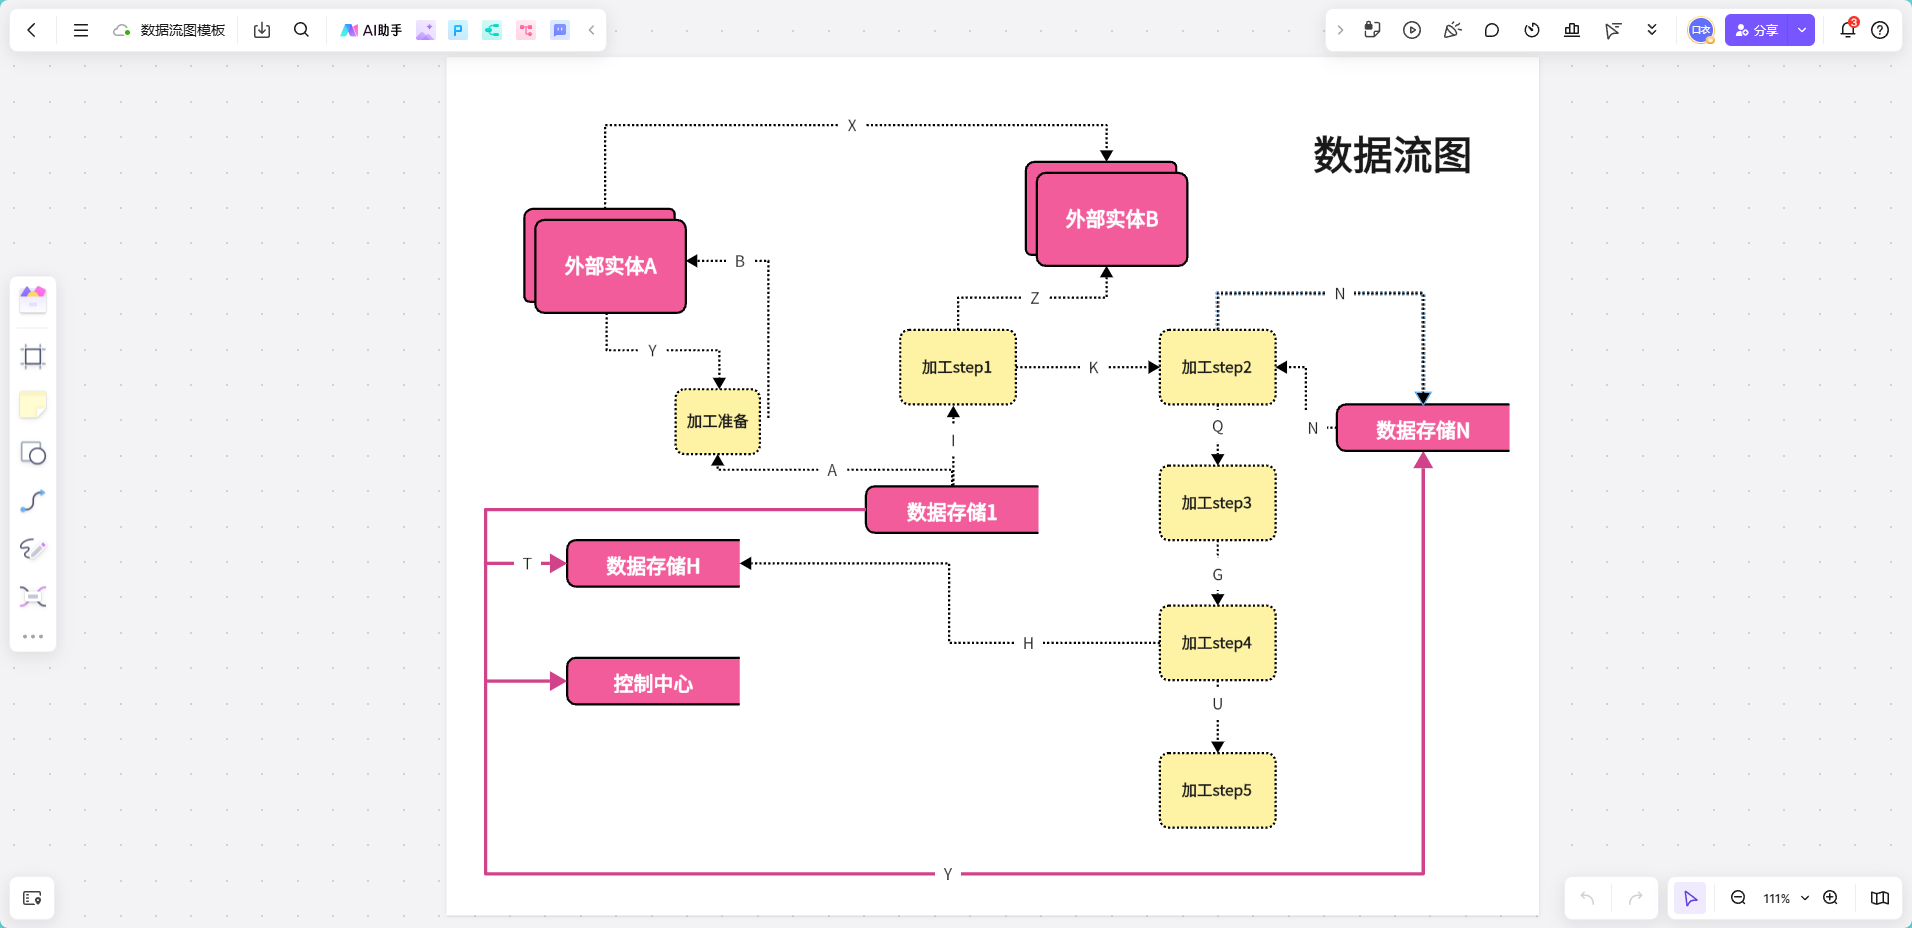This screenshot has width=1912, height=928.
Task: Select the cursor pointer mode
Action: [x=1690, y=898]
